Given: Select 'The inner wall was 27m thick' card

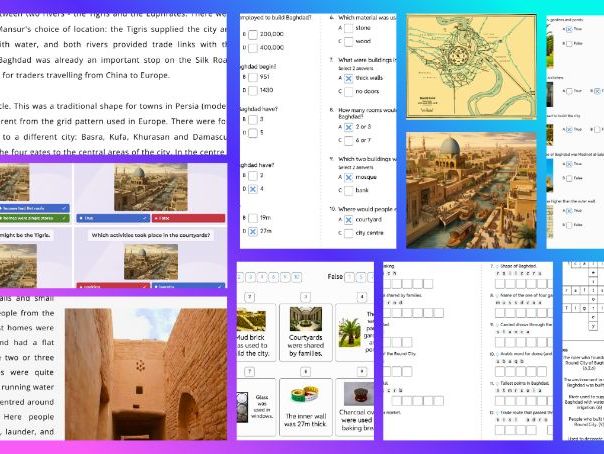Looking at the screenshot, I should pyautogui.click(x=305, y=407).
